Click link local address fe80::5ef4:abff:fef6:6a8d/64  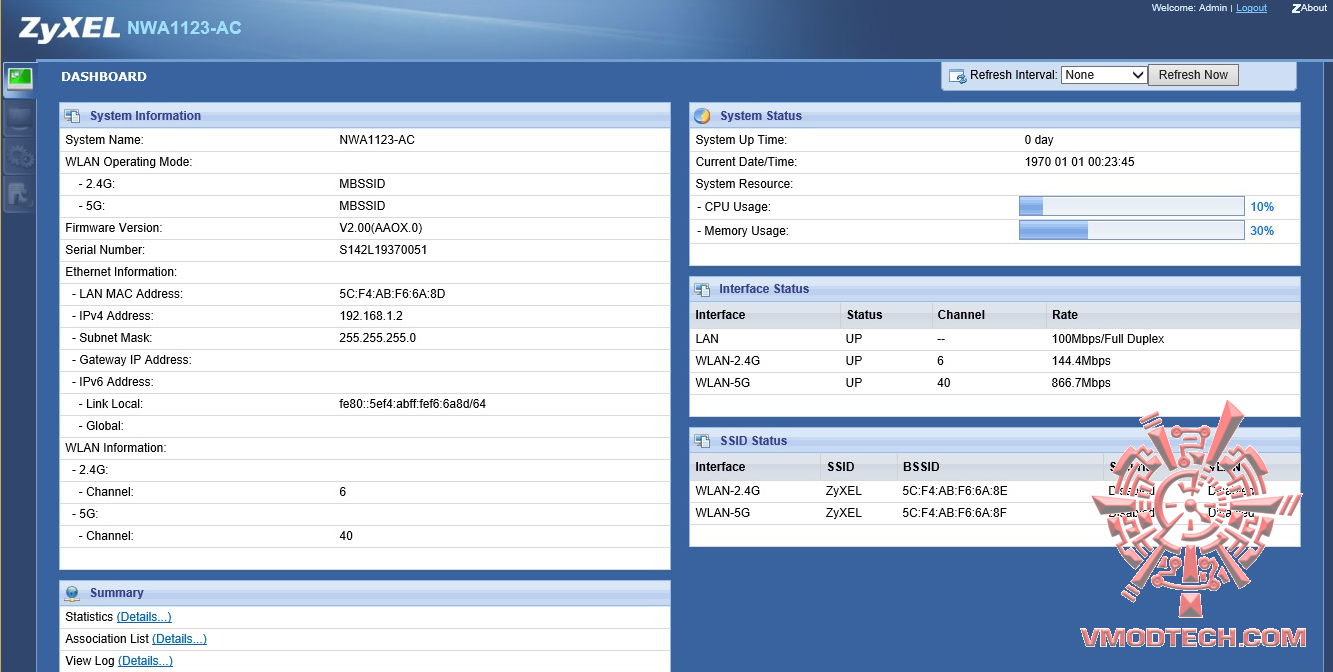click(x=413, y=404)
